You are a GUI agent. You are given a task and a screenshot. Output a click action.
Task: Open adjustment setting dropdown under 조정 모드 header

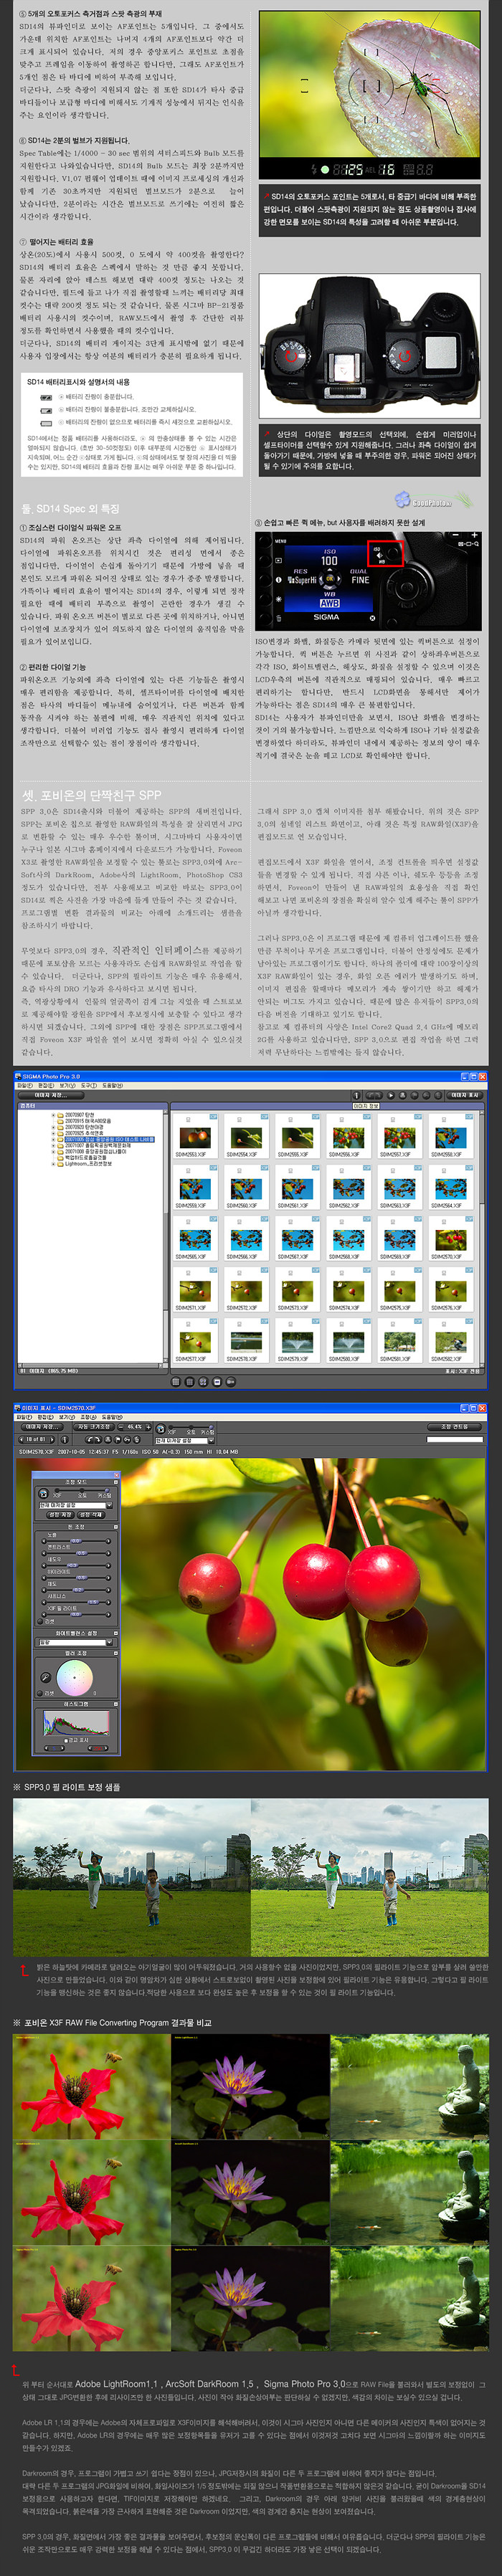(x=76, y=1506)
